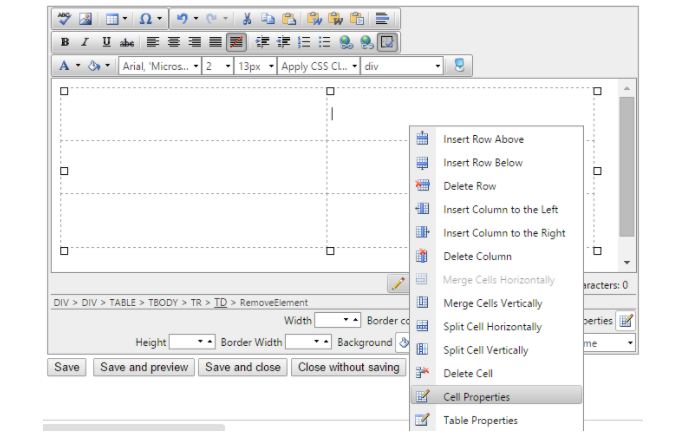Open the Apply CSS Class dropdown
Image resolution: width=683 pixels, height=440 pixels.
click(318, 66)
